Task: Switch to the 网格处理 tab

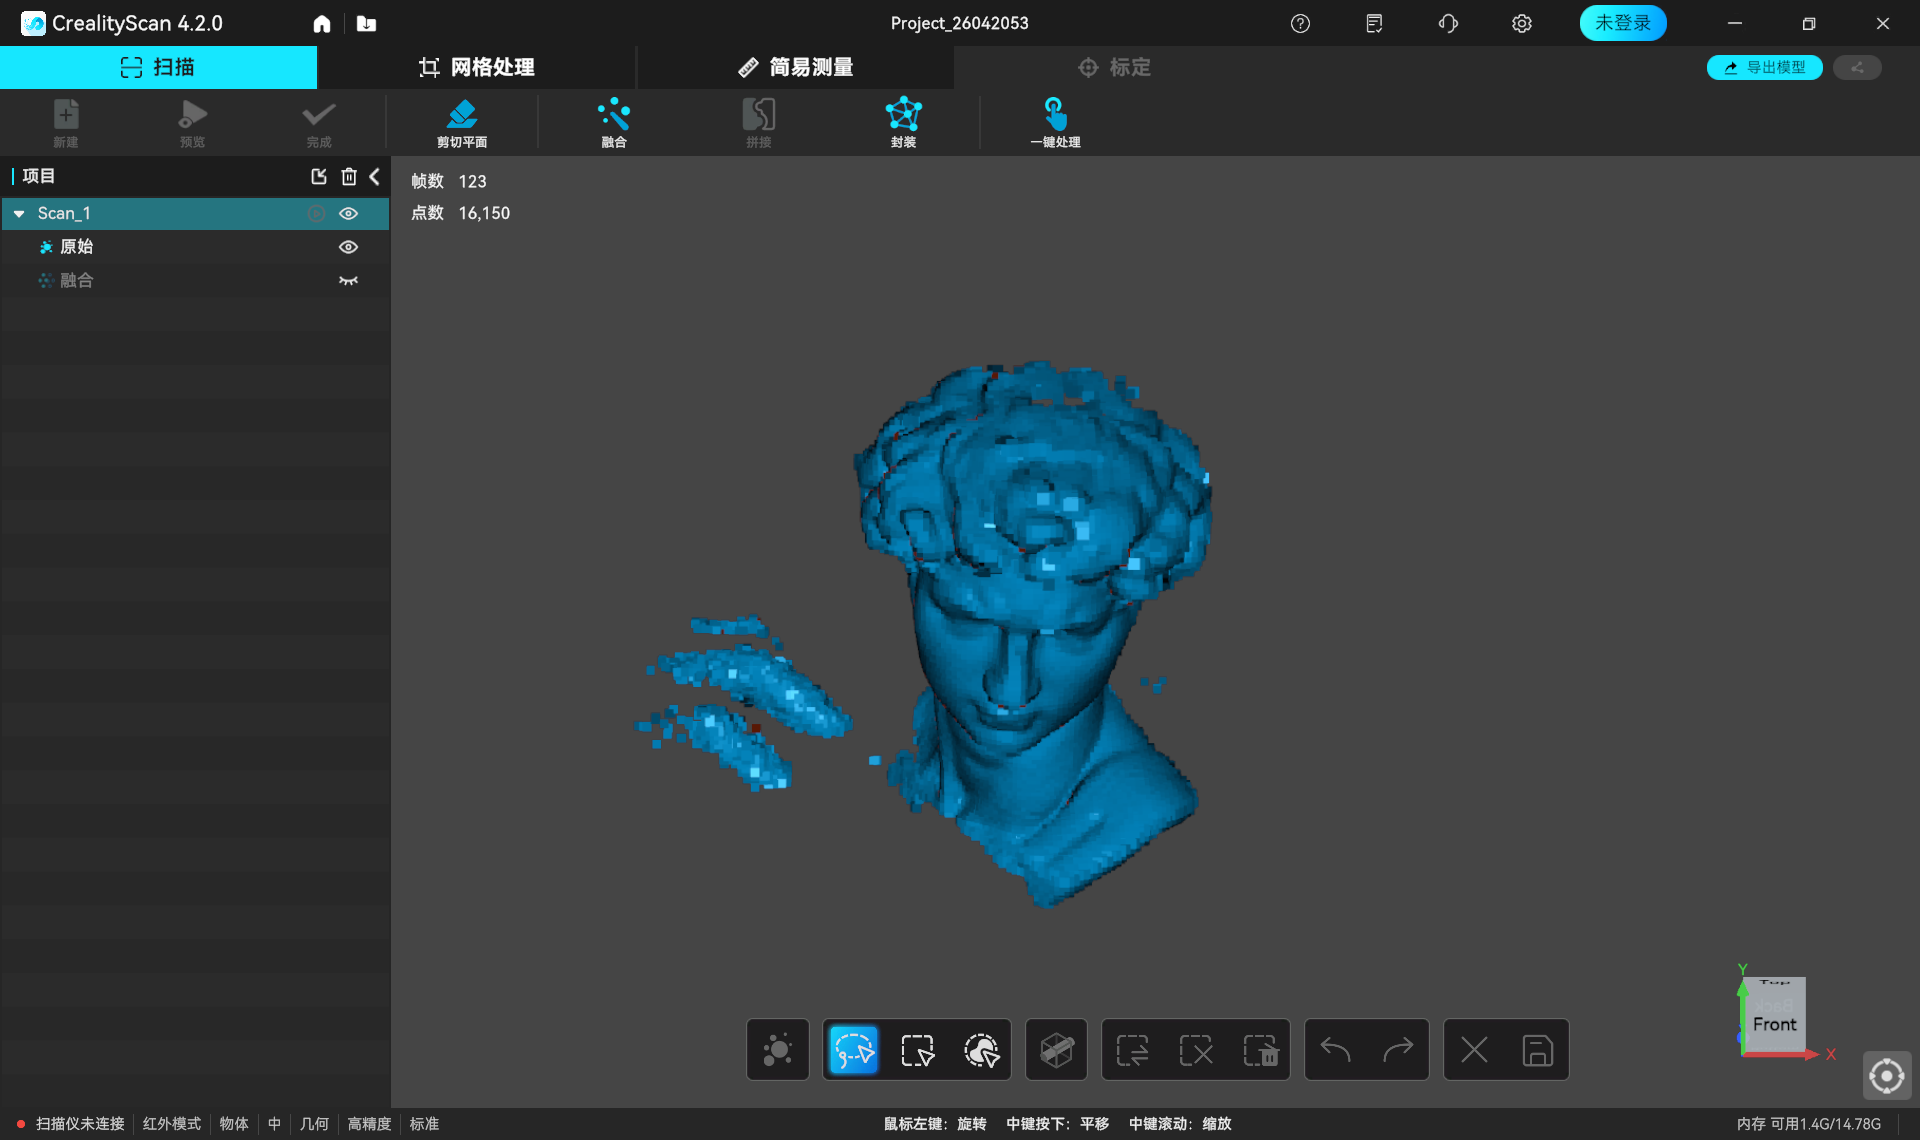Action: (x=476, y=67)
